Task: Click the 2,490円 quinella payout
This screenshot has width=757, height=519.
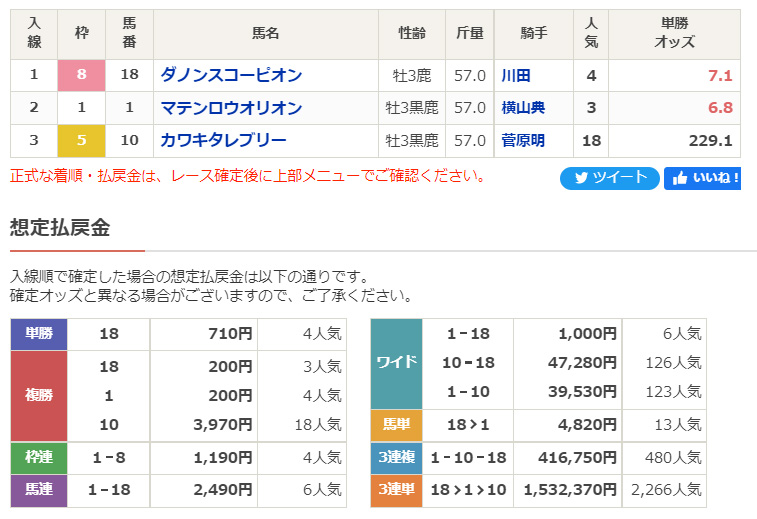Action: [223, 490]
